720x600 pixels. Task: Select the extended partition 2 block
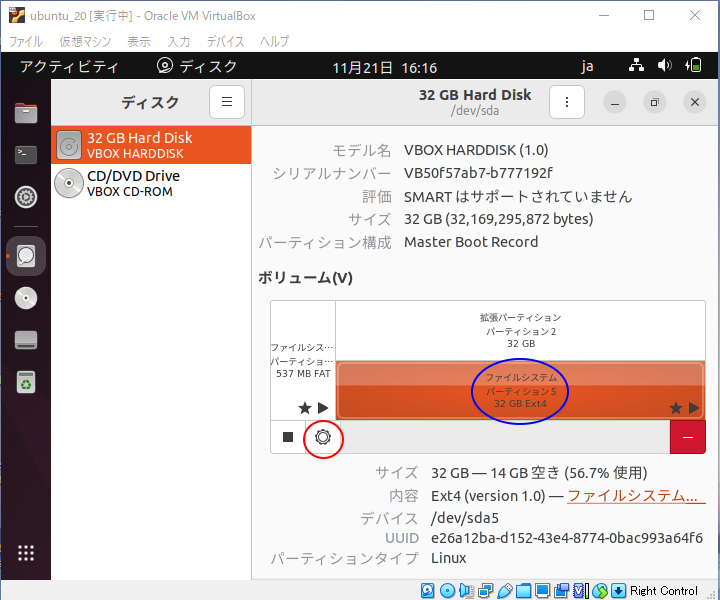[520, 331]
